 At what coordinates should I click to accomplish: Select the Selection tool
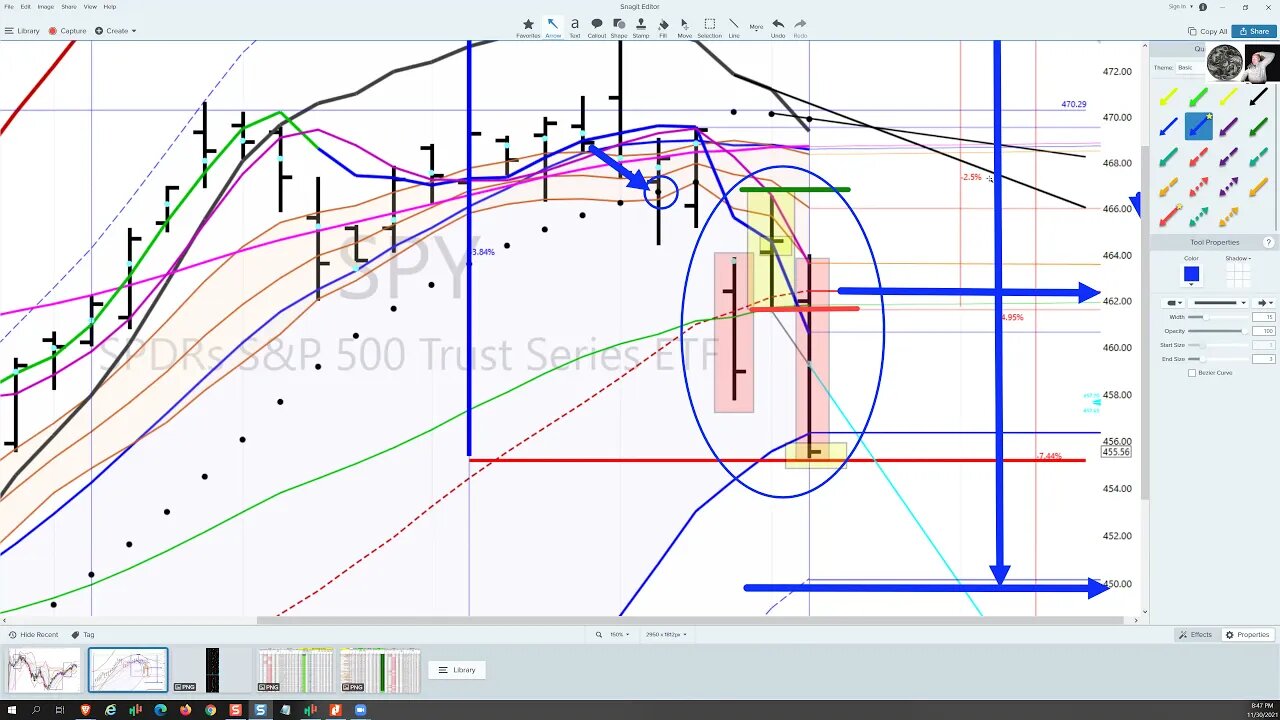click(x=710, y=27)
